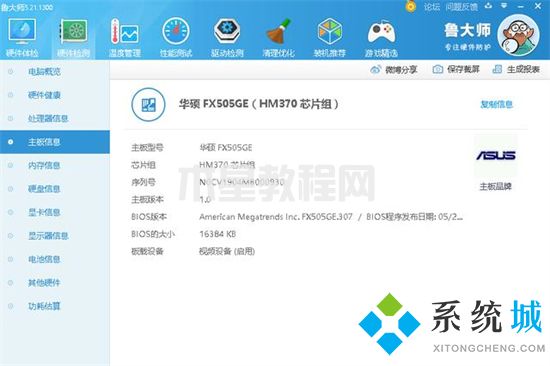Select the 硬件检测 hardware detection icon
Screen dimensions: 550x366
73,38
